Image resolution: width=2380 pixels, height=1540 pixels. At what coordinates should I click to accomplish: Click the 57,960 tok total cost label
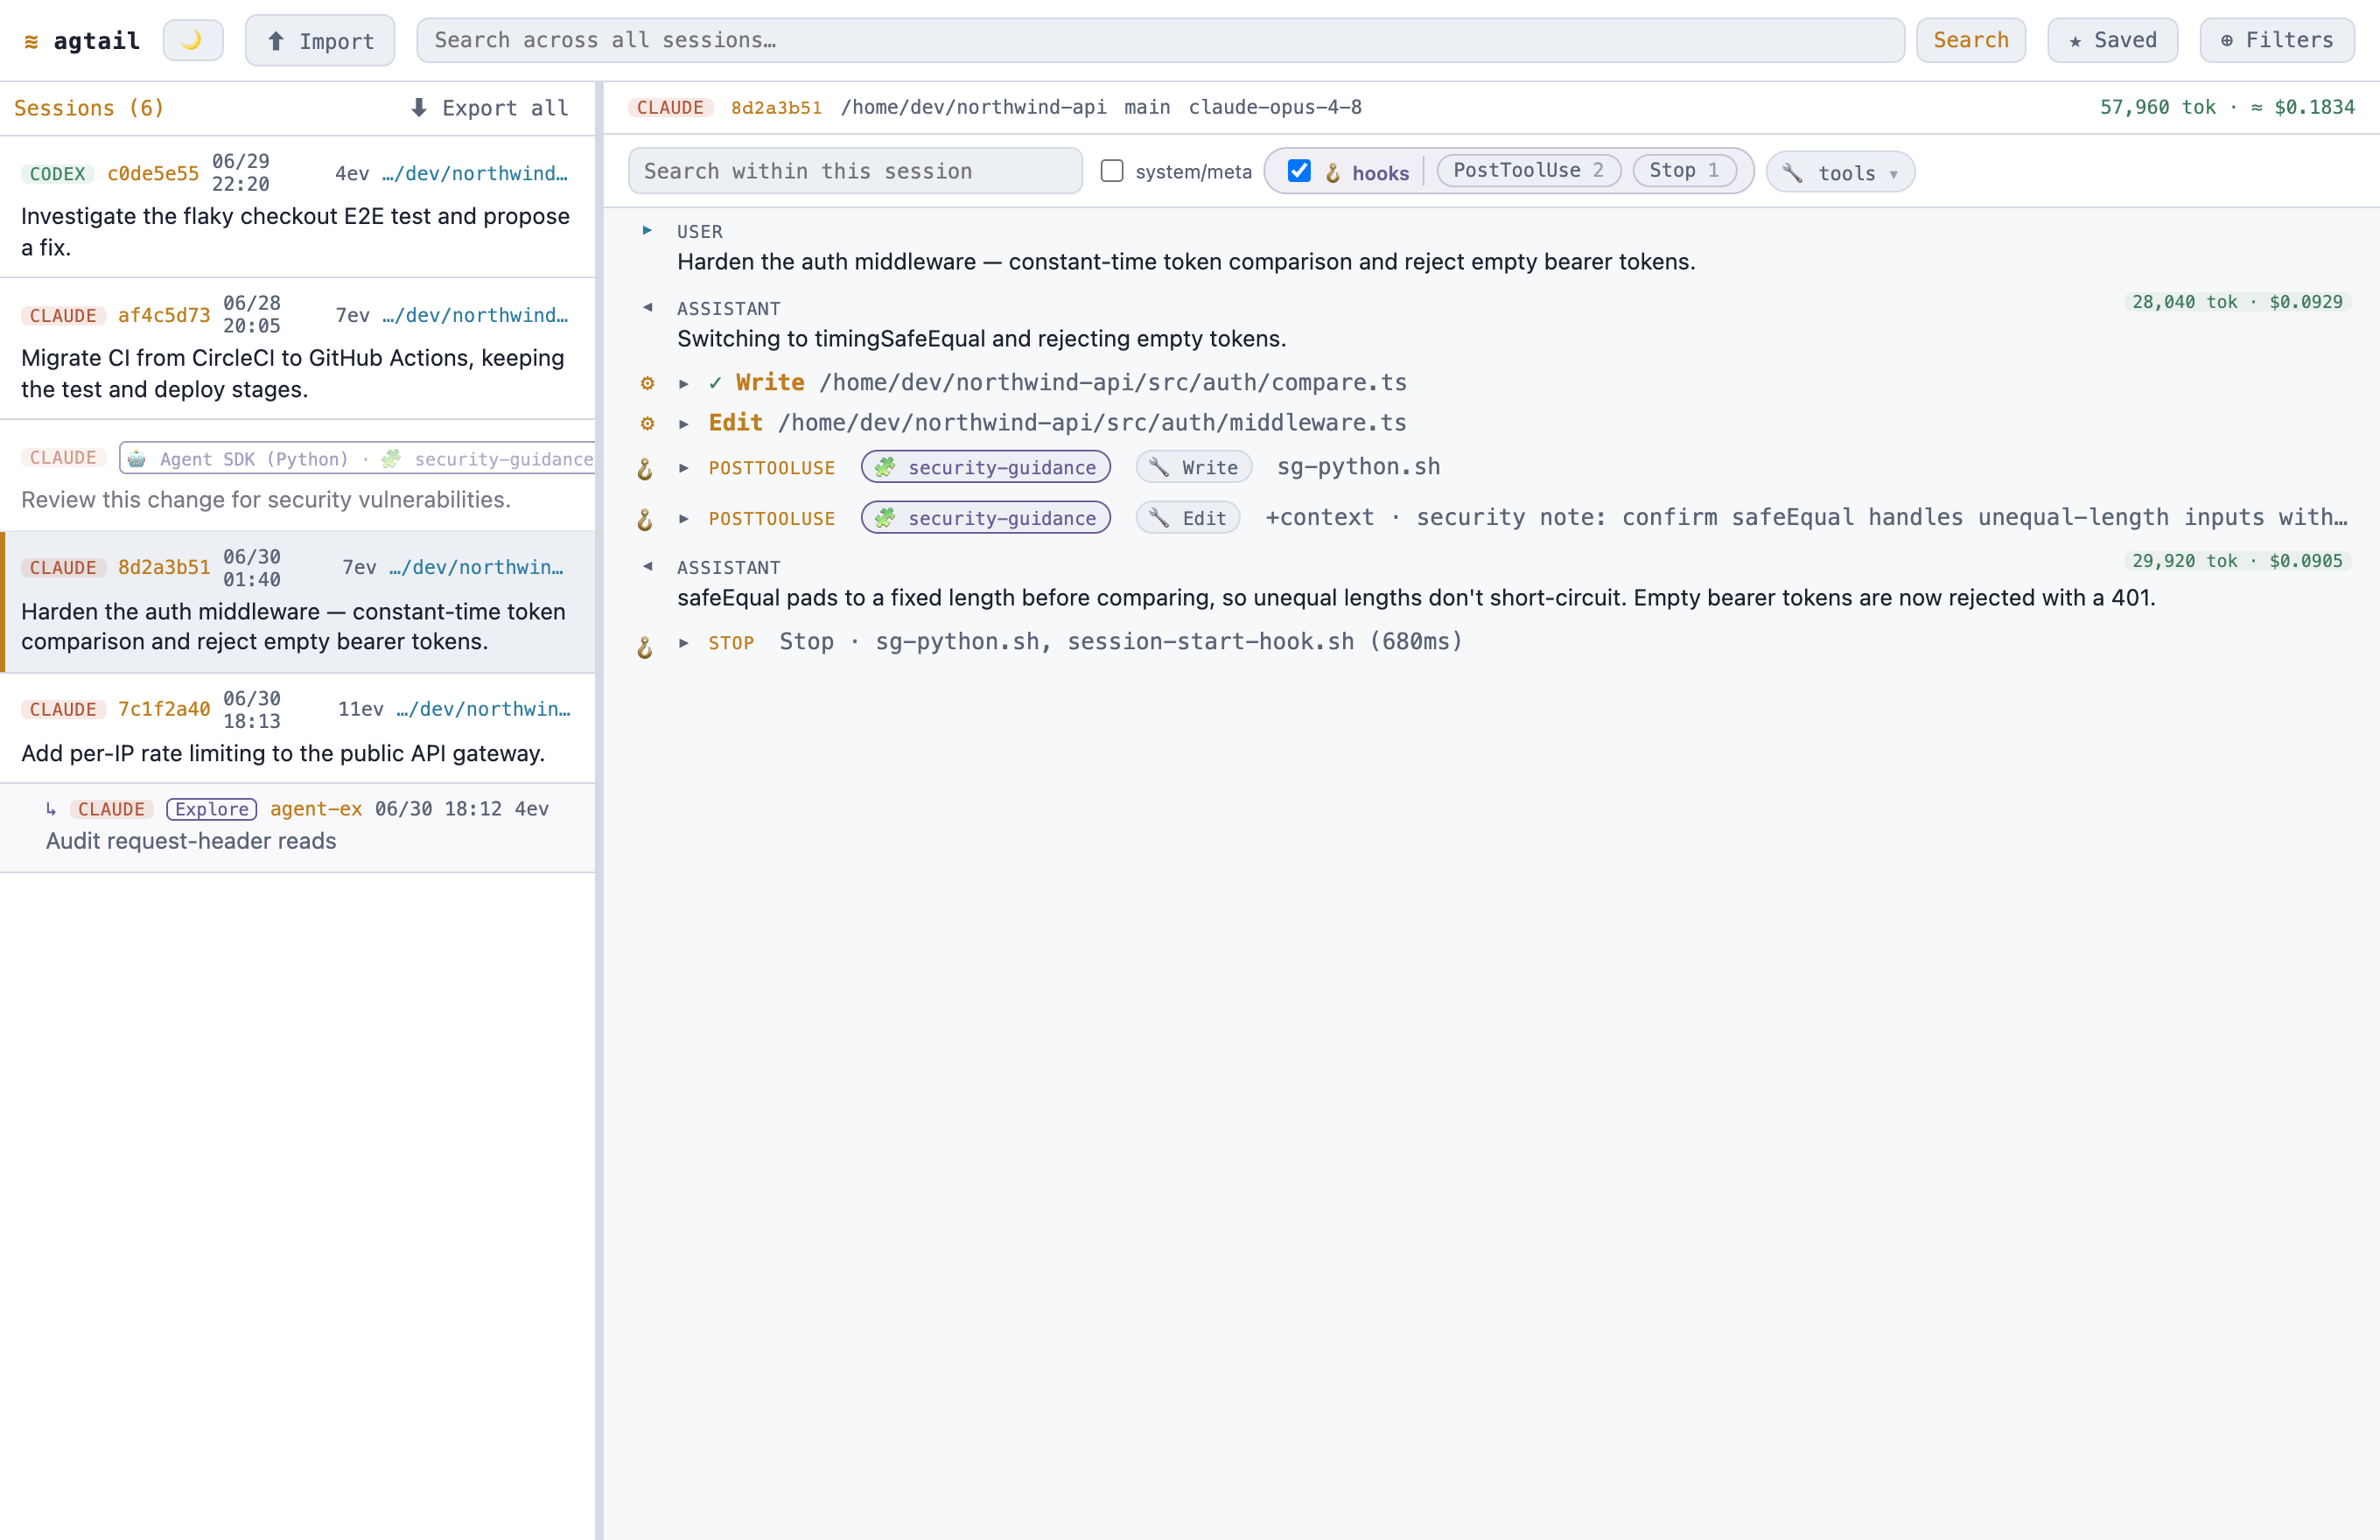point(2227,107)
